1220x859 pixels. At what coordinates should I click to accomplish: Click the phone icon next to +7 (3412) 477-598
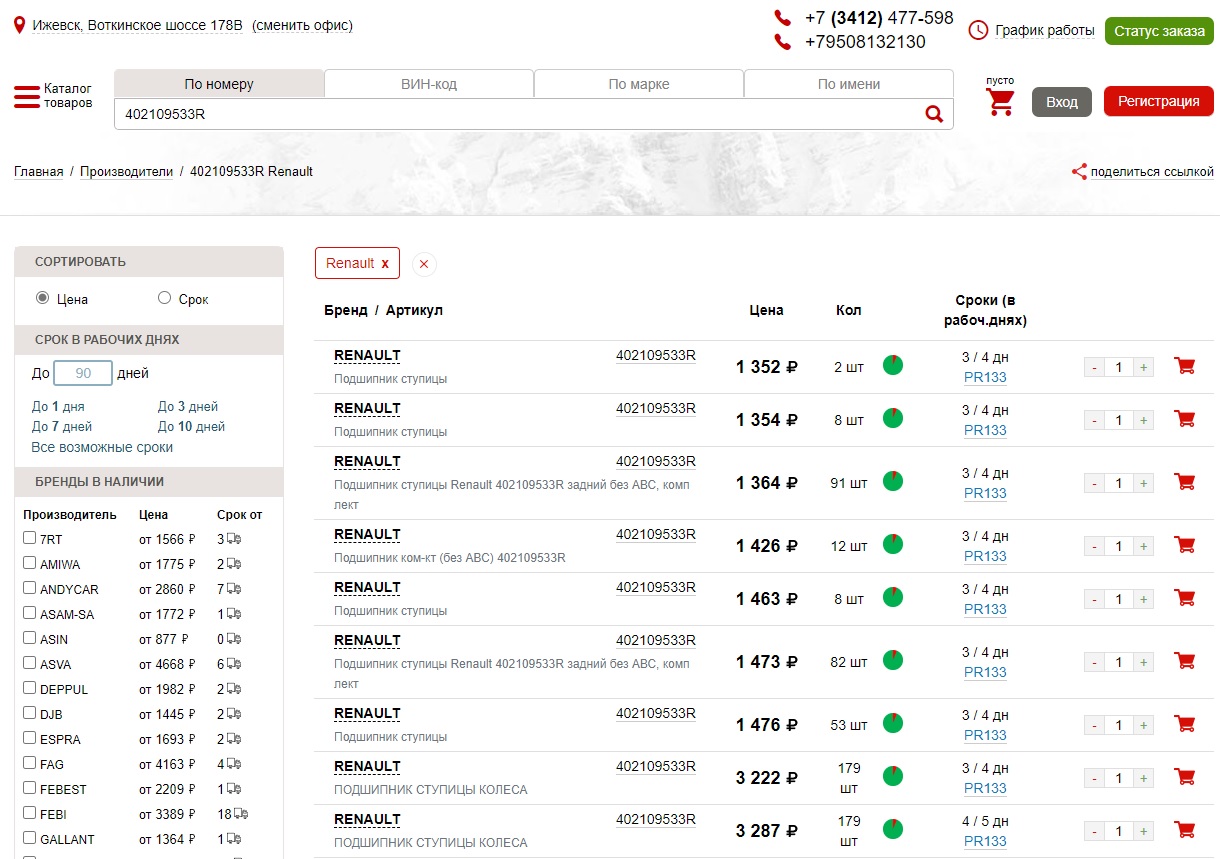point(783,18)
